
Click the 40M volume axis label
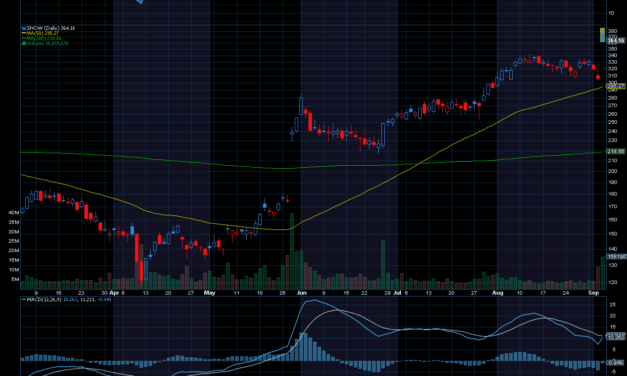[14, 212]
